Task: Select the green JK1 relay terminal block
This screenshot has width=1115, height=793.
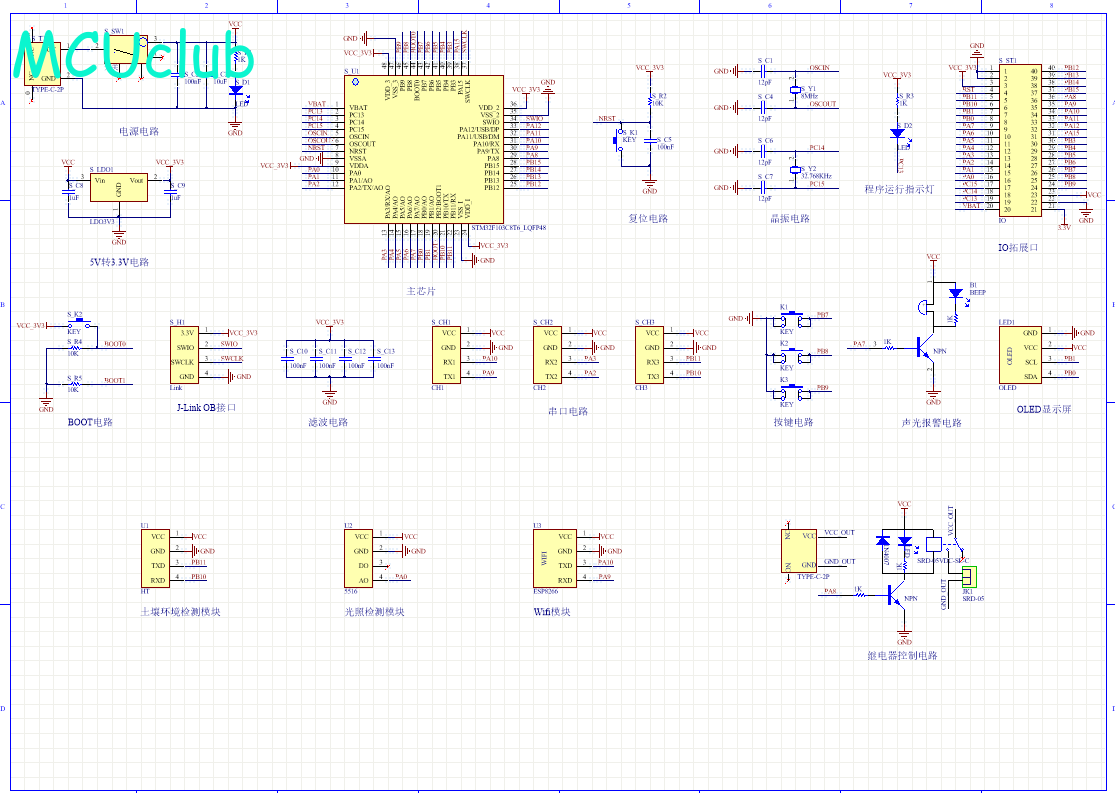Action: (x=970, y=577)
